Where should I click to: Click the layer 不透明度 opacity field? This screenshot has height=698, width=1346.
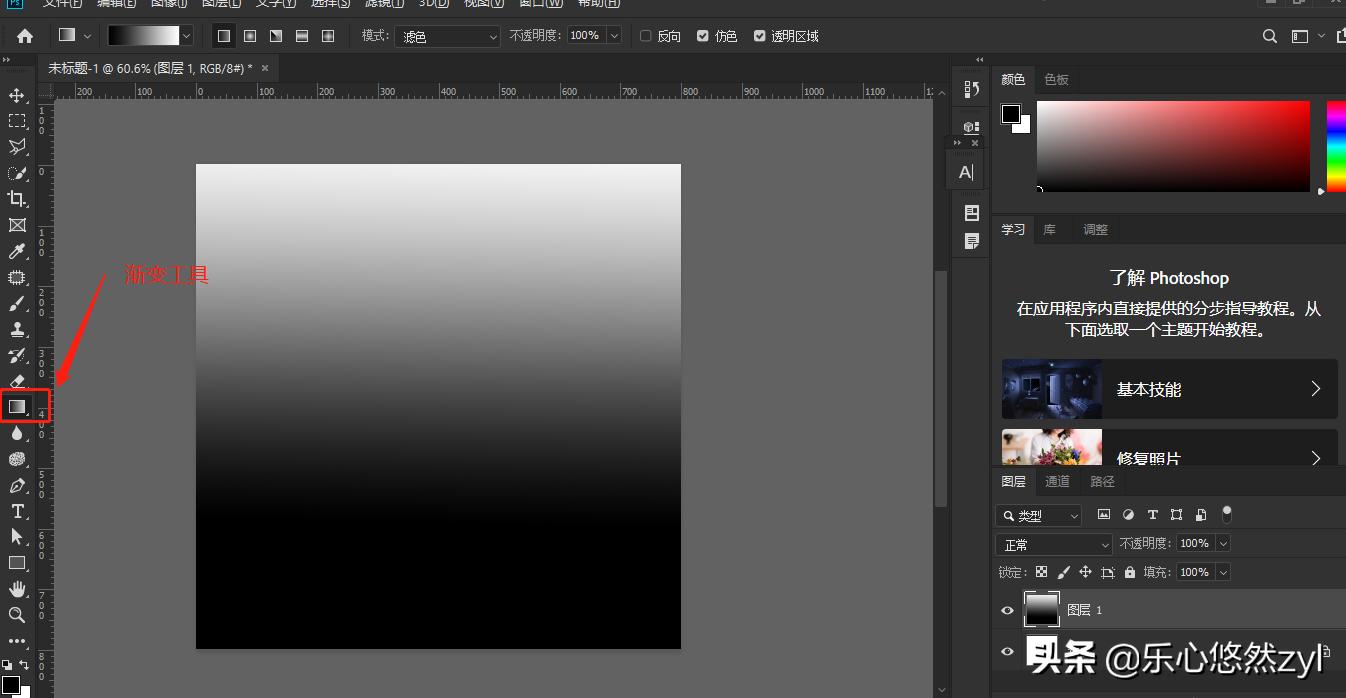click(1194, 543)
